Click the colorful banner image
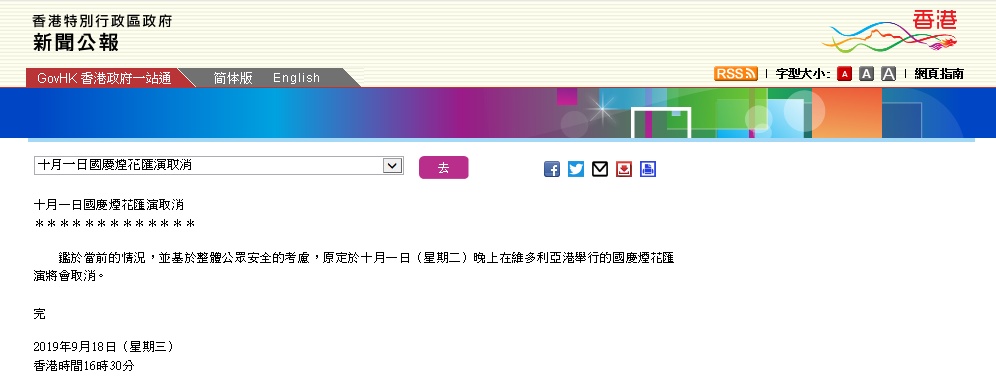 click(x=498, y=113)
